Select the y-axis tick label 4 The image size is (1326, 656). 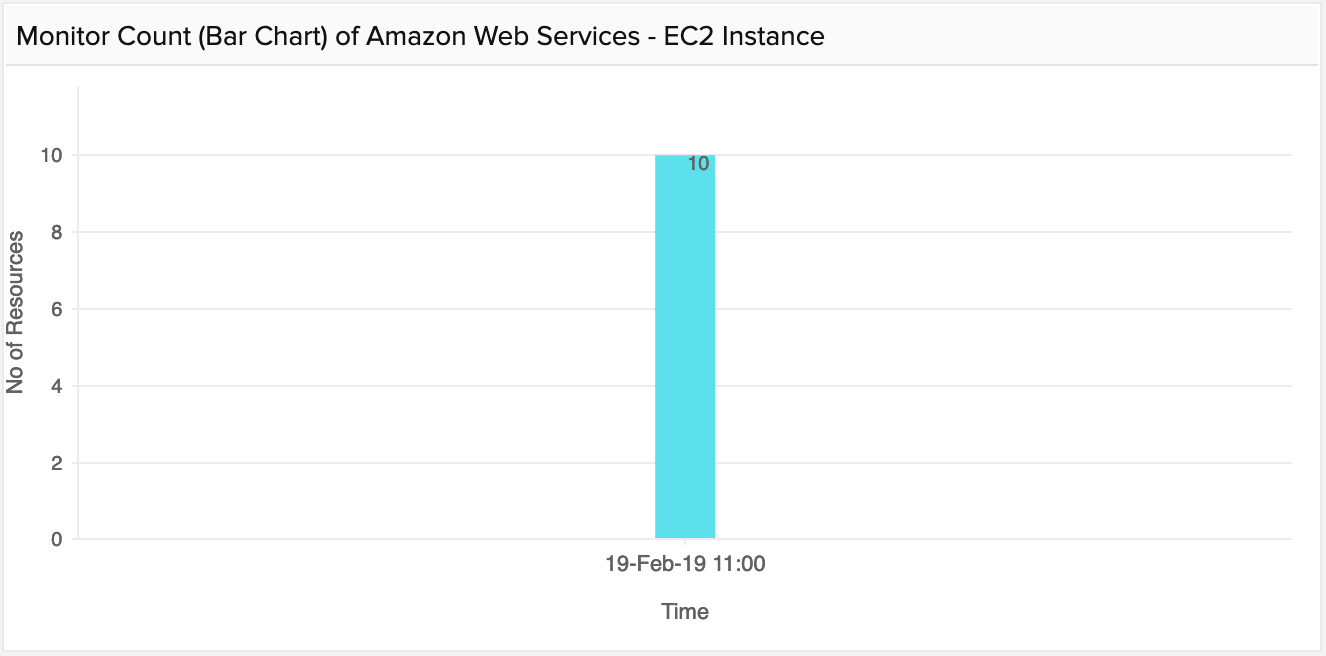point(57,386)
